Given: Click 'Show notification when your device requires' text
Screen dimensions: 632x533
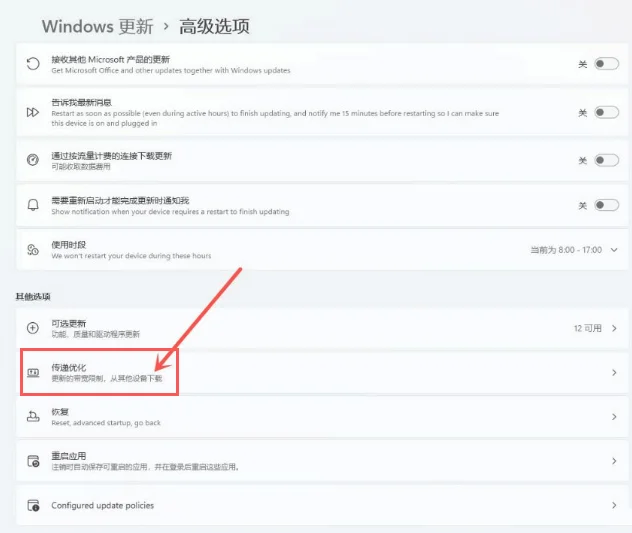Looking at the screenshot, I should [x=170, y=212].
